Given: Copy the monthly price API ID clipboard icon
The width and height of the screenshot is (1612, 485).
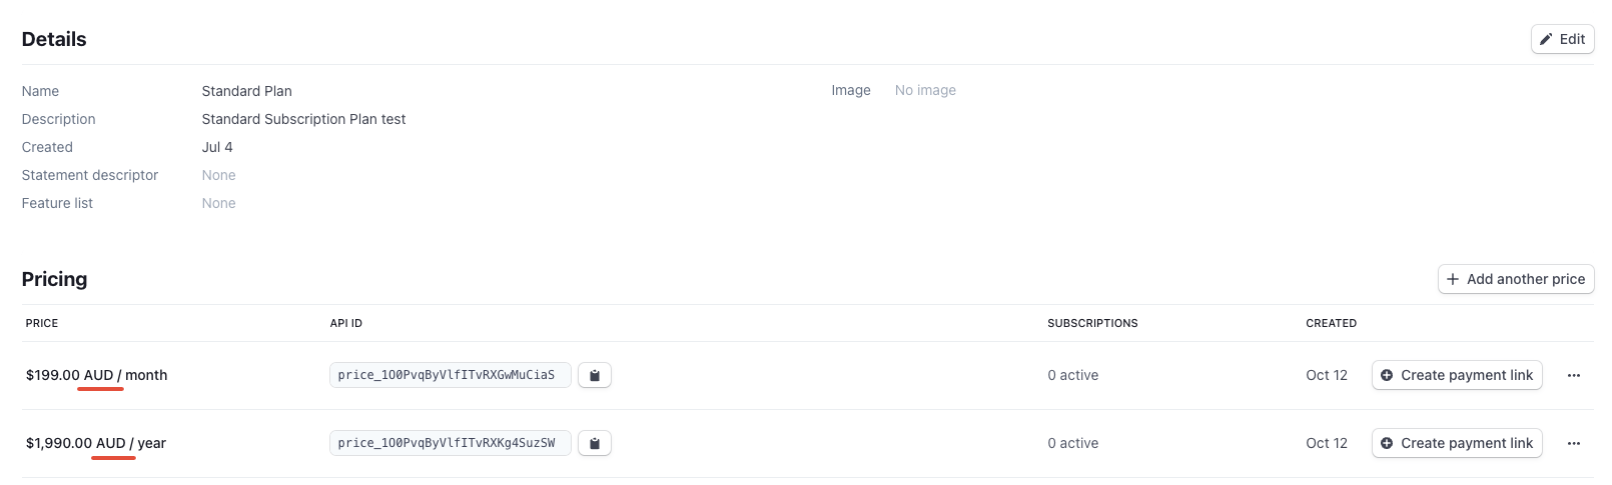Looking at the screenshot, I should click(594, 375).
